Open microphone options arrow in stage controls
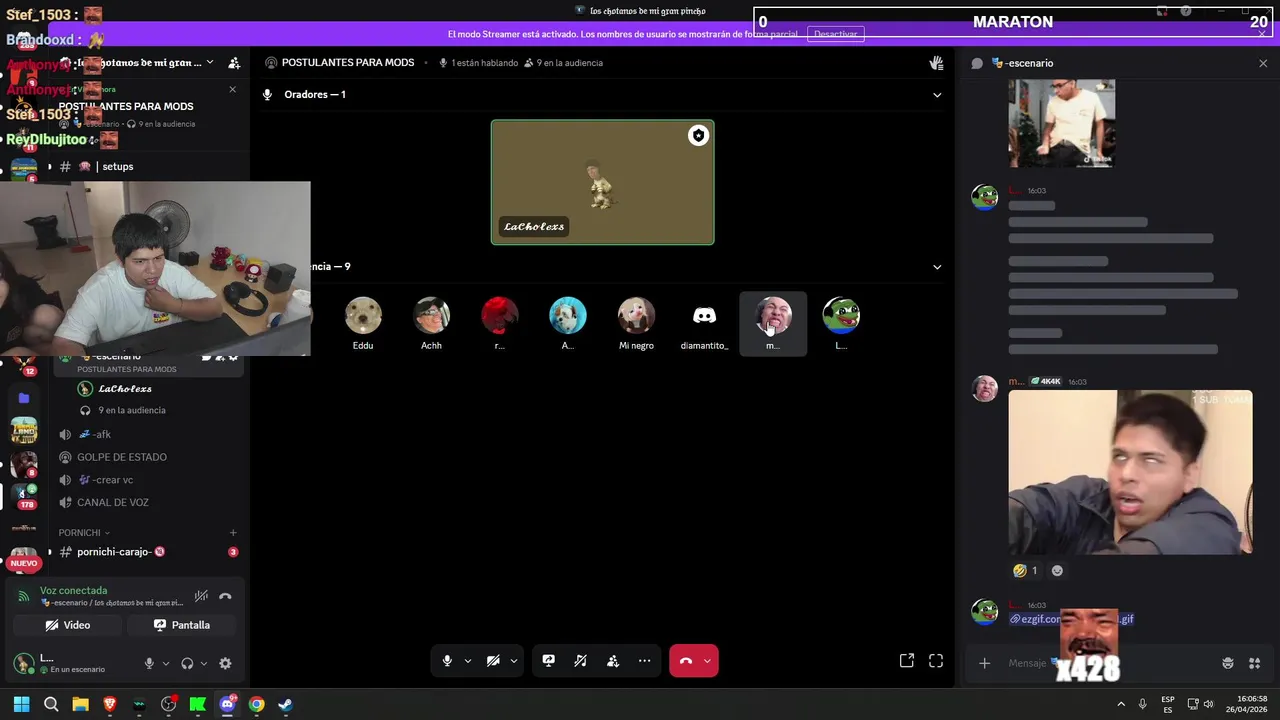This screenshot has width=1280, height=720. tap(467, 661)
